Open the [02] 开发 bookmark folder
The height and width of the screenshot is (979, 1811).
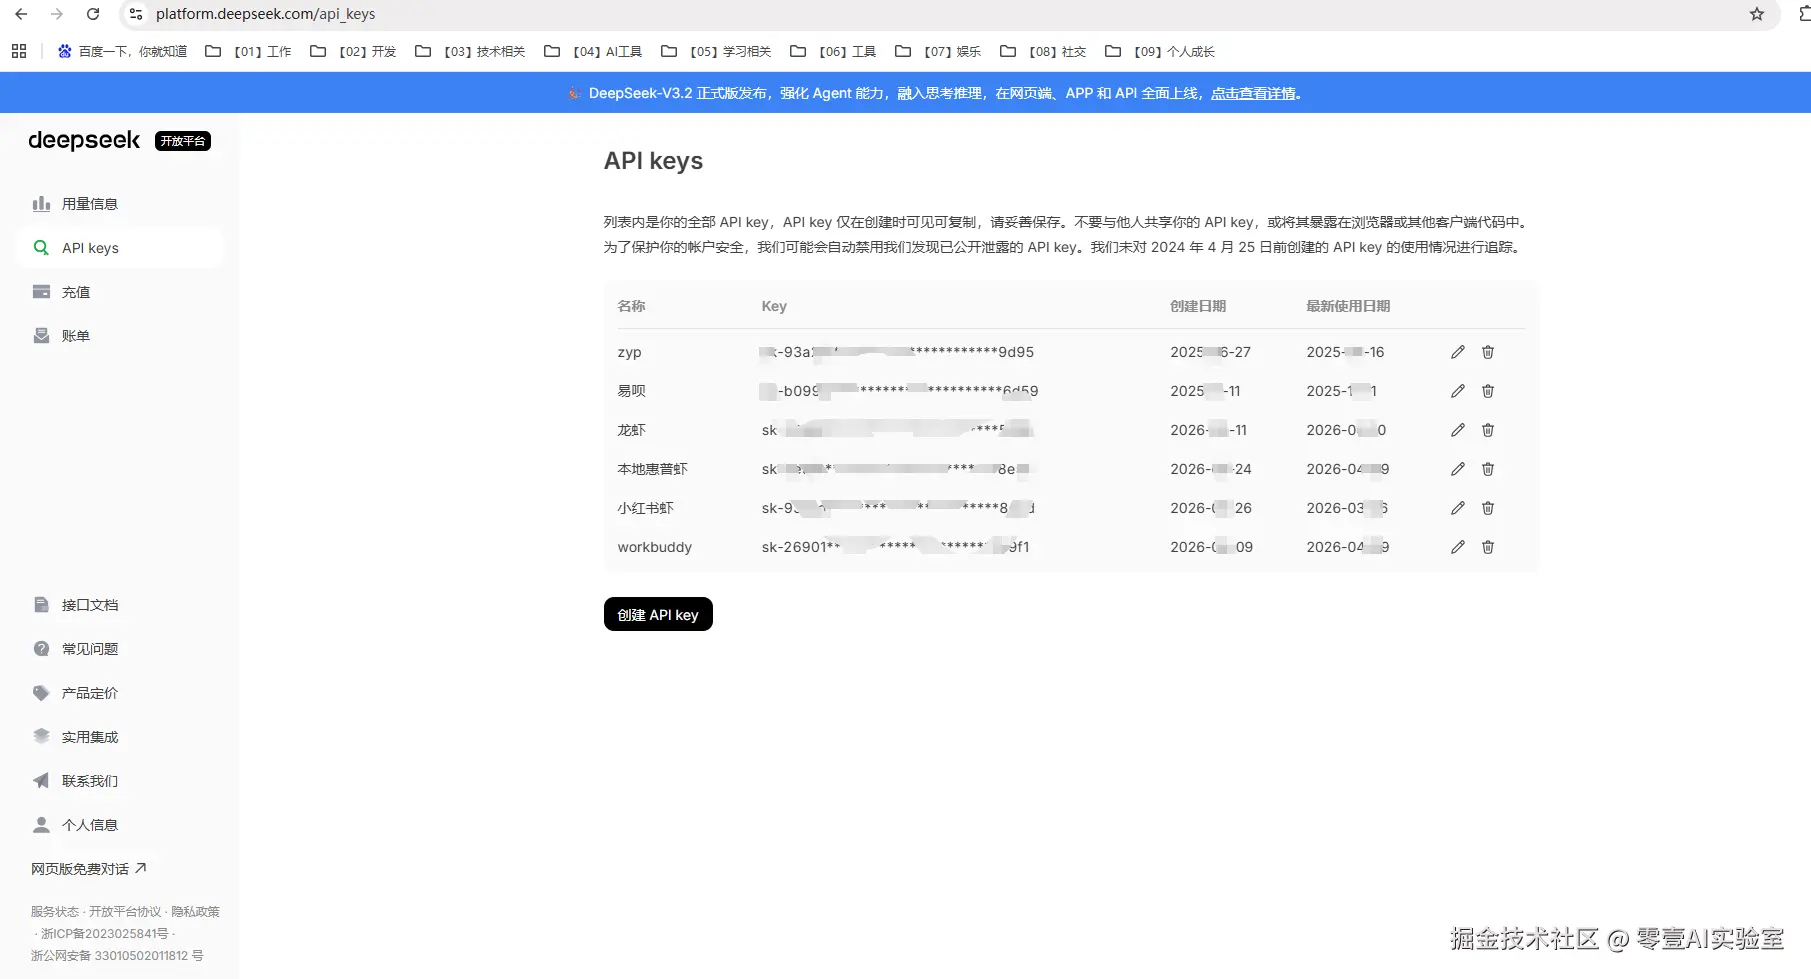353,51
